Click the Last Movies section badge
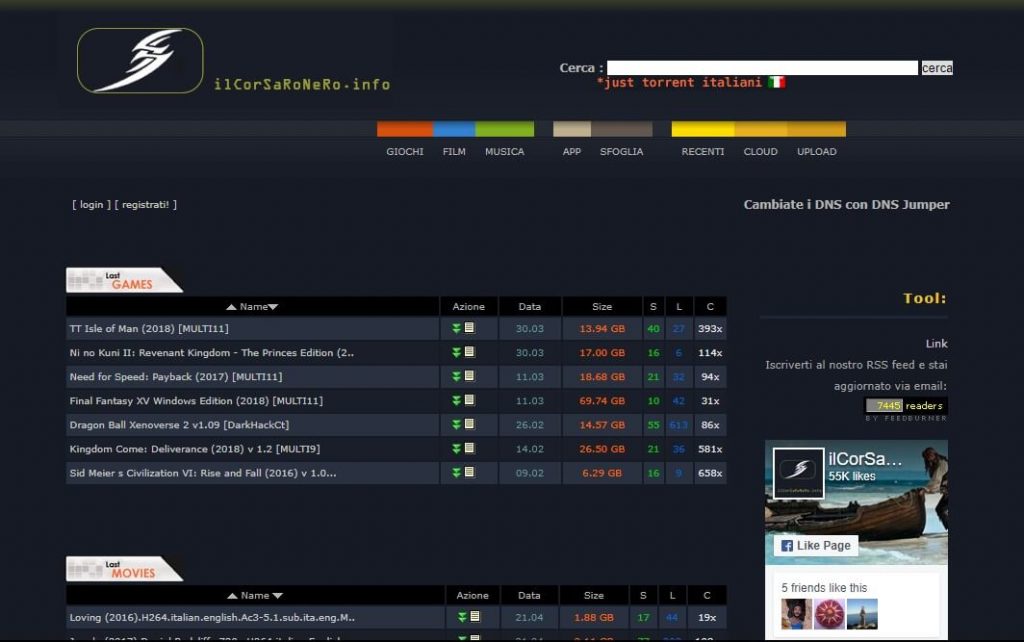This screenshot has height=642, width=1024. 124,569
